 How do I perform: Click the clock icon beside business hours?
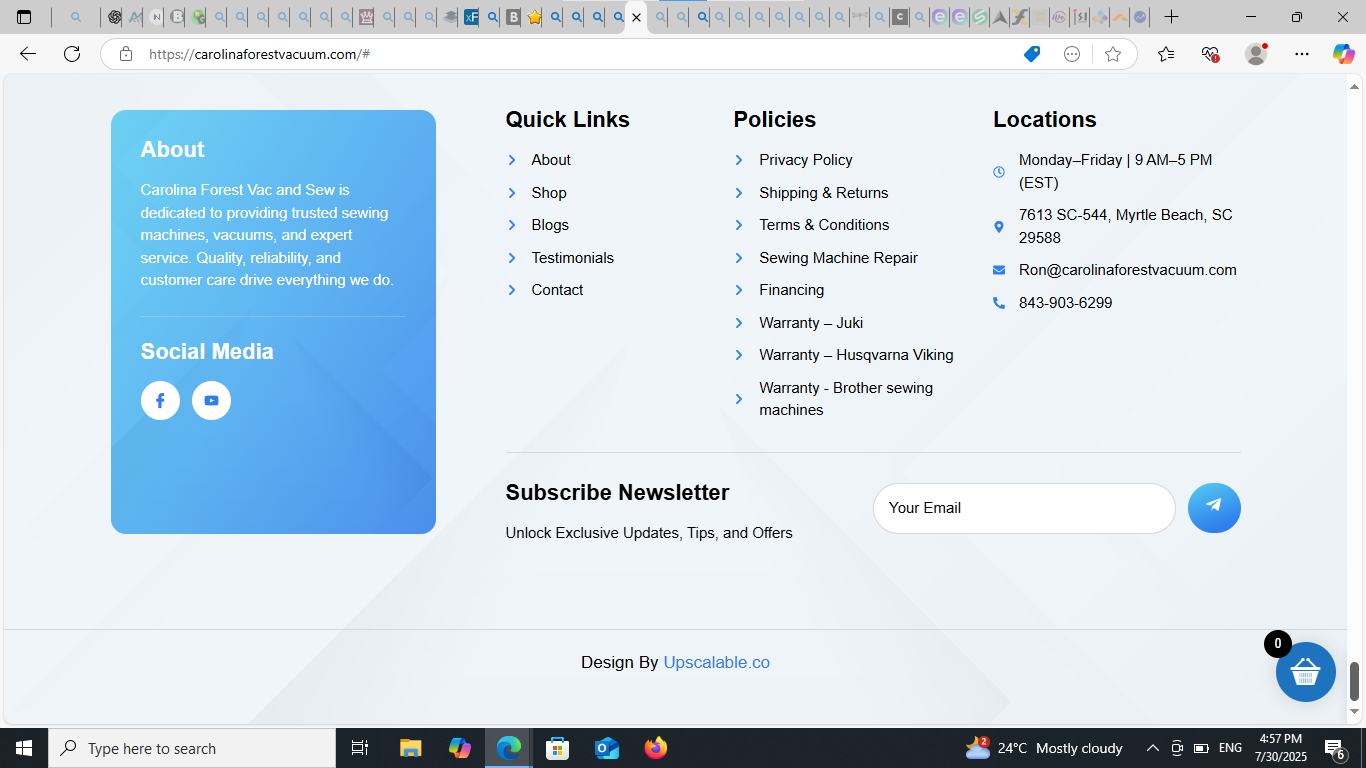pyautogui.click(x=998, y=172)
